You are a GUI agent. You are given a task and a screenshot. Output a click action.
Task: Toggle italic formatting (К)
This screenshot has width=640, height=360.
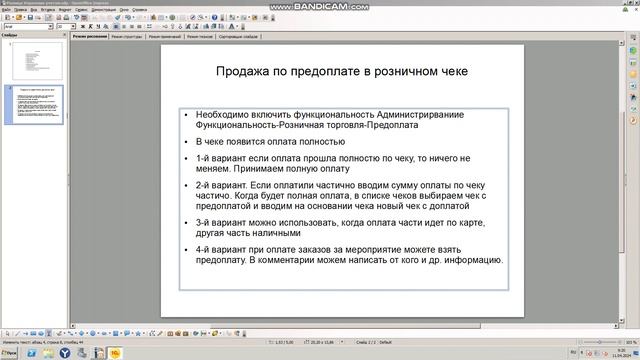pyautogui.click(x=90, y=27)
